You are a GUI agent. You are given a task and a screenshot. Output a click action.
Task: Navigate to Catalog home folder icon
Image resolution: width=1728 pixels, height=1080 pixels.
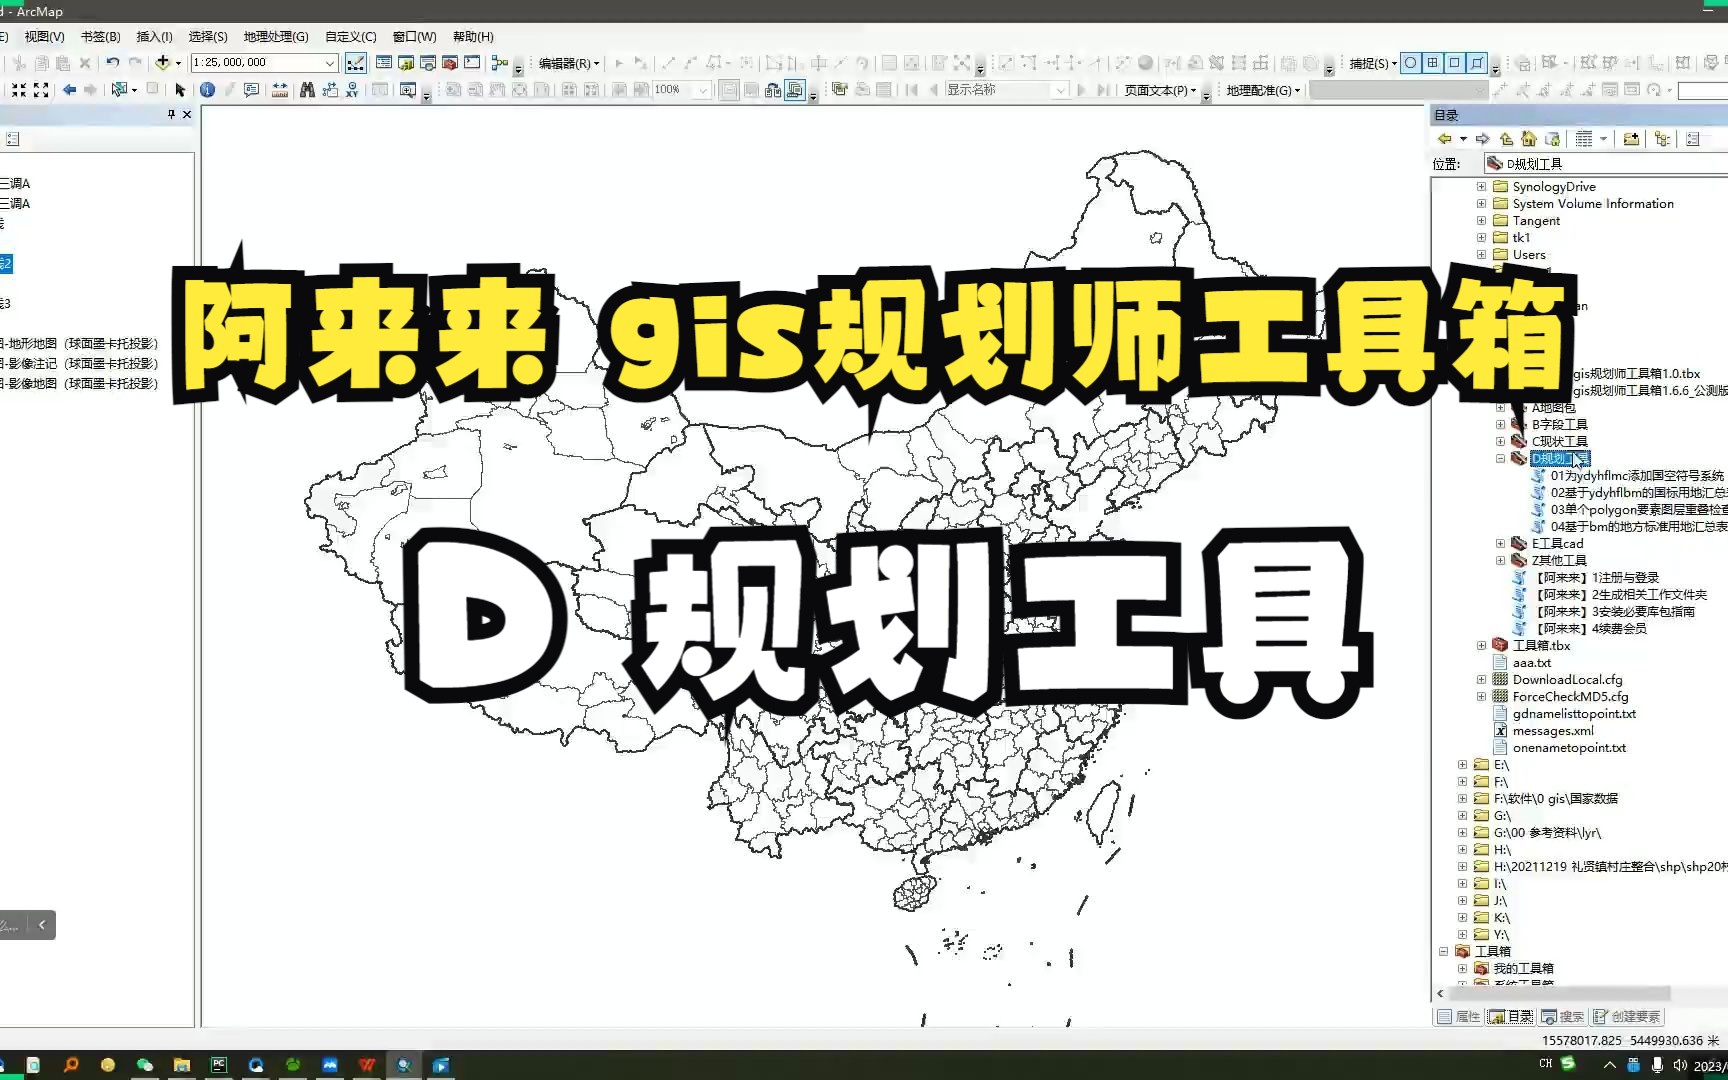[1528, 139]
